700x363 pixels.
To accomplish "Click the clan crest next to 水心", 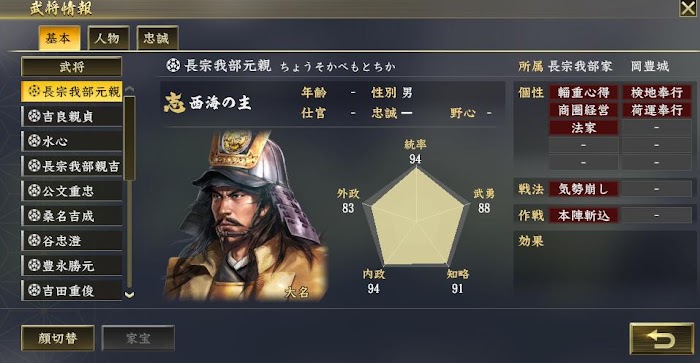I will 34,141.
